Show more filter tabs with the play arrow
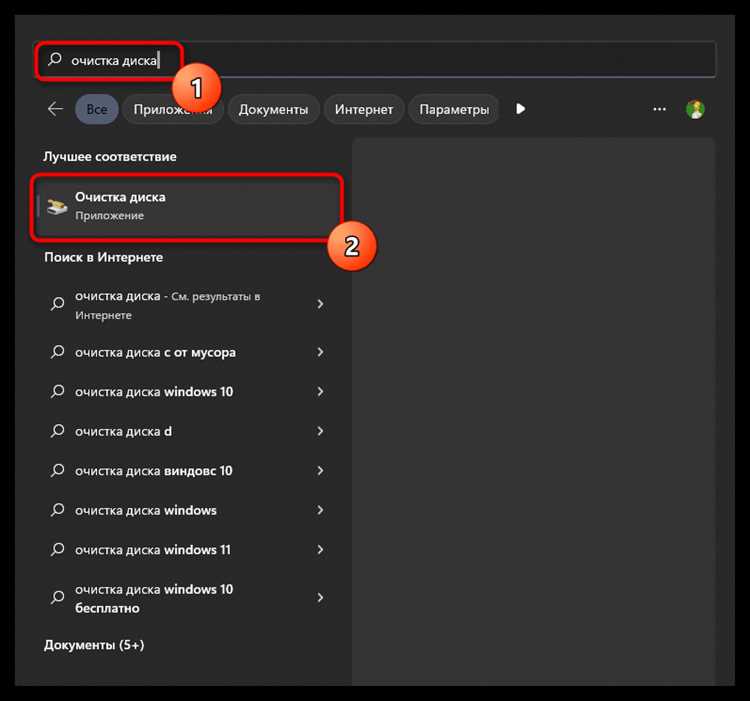Image resolution: width=750 pixels, height=701 pixels. pos(520,109)
